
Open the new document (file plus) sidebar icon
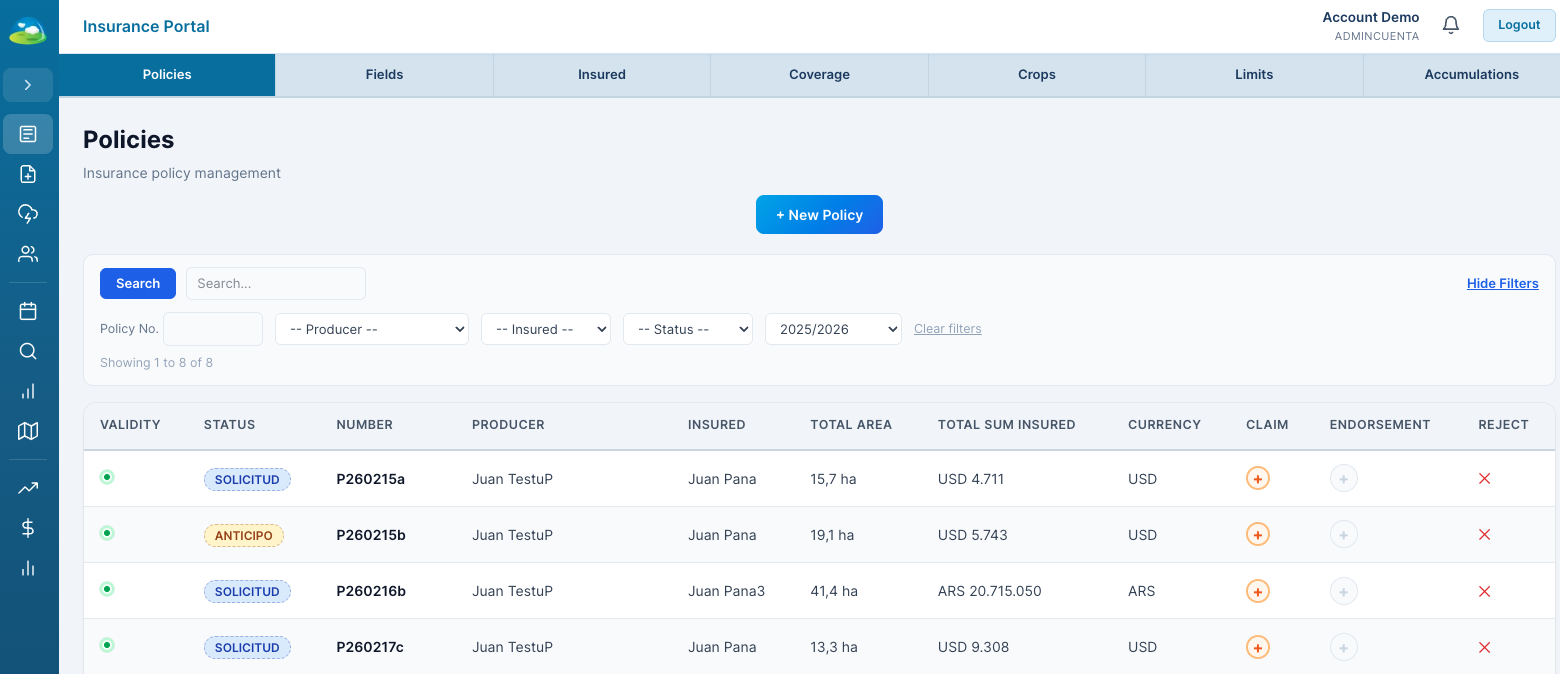coord(28,174)
